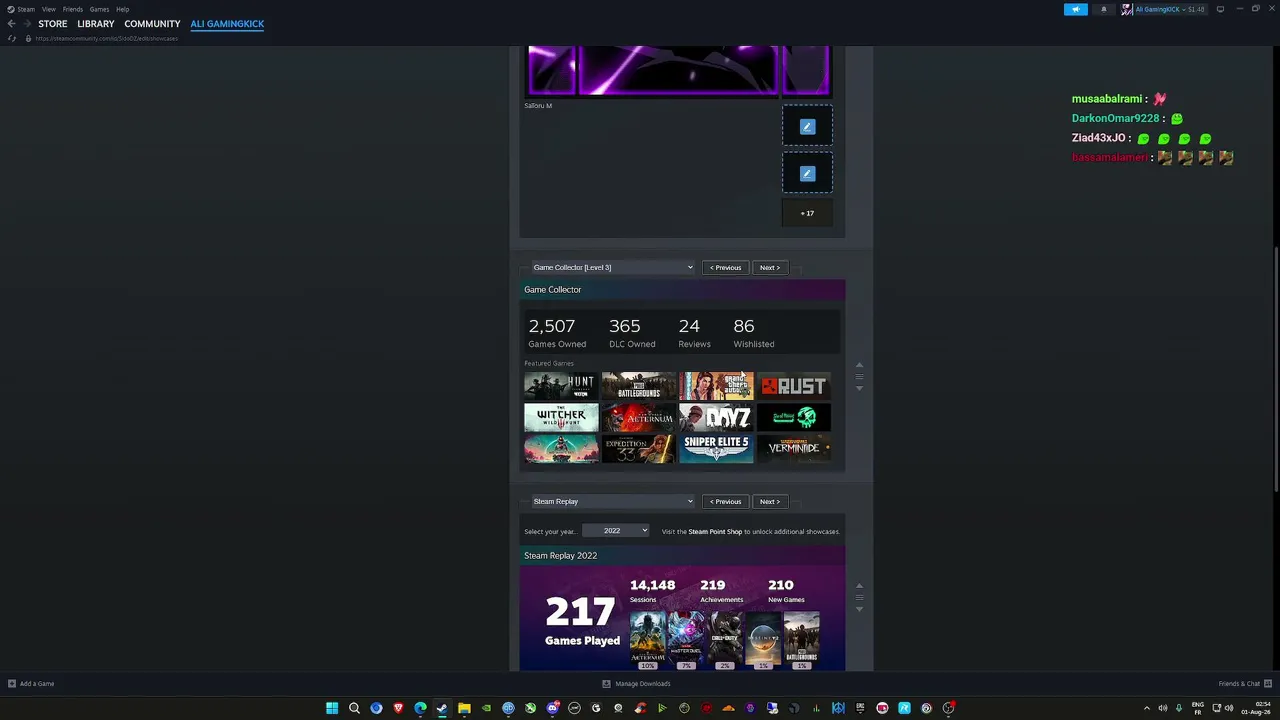The height and width of the screenshot is (720, 1280).
Task: Click Previous beside the Steam Replay dropdown
Action: [726, 502]
